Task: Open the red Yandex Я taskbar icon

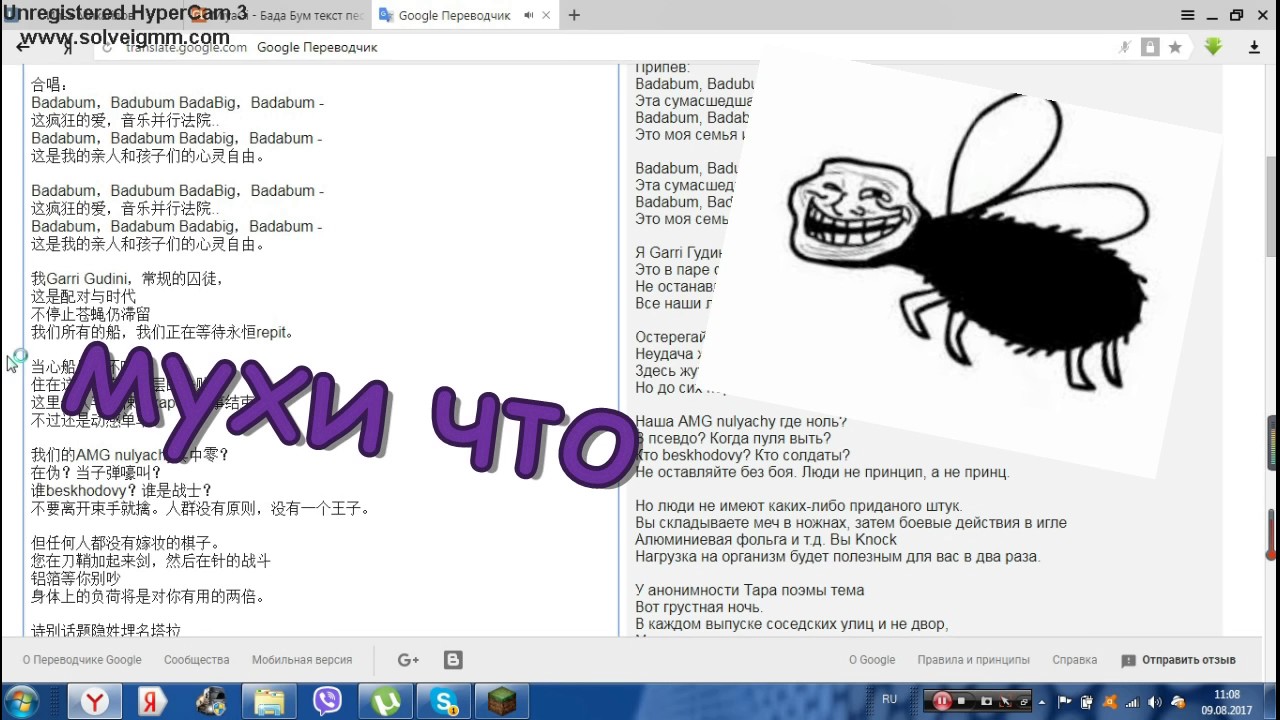Action: (x=153, y=701)
